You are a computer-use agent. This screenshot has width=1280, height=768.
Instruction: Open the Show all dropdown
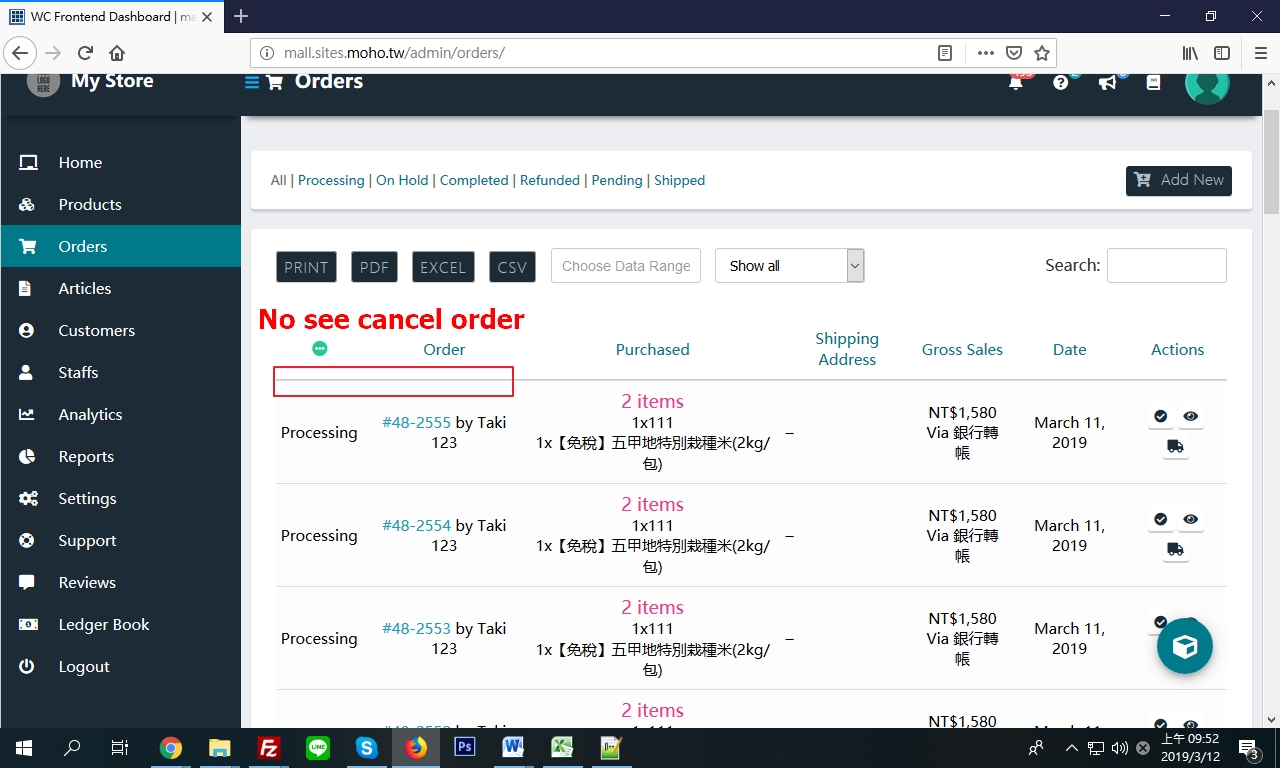tap(789, 266)
